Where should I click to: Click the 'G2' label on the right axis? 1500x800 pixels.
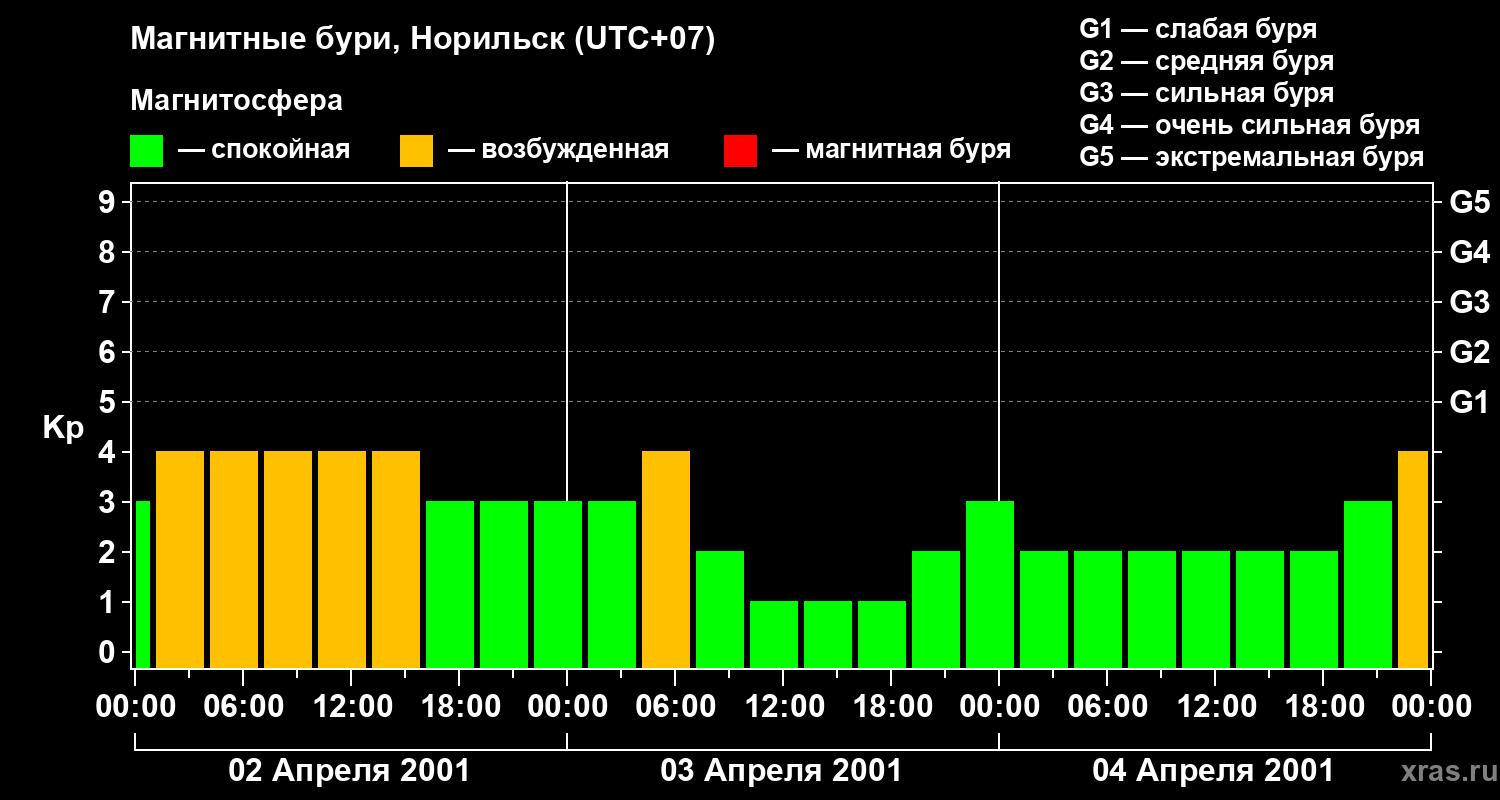[1469, 352]
